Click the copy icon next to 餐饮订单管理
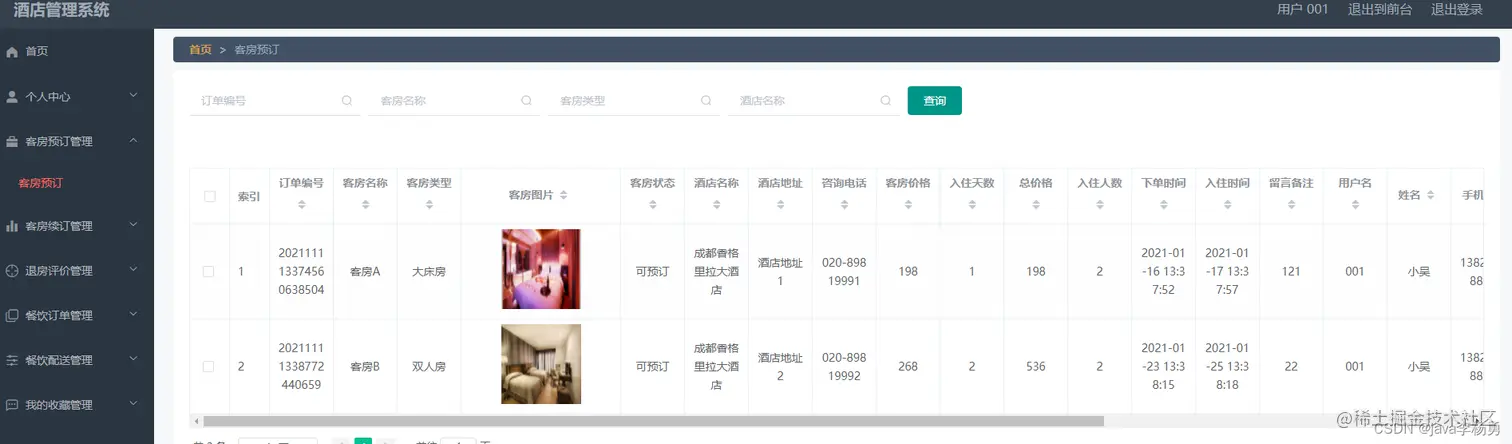The width and height of the screenshot is (1512, 444). point(12,316)
